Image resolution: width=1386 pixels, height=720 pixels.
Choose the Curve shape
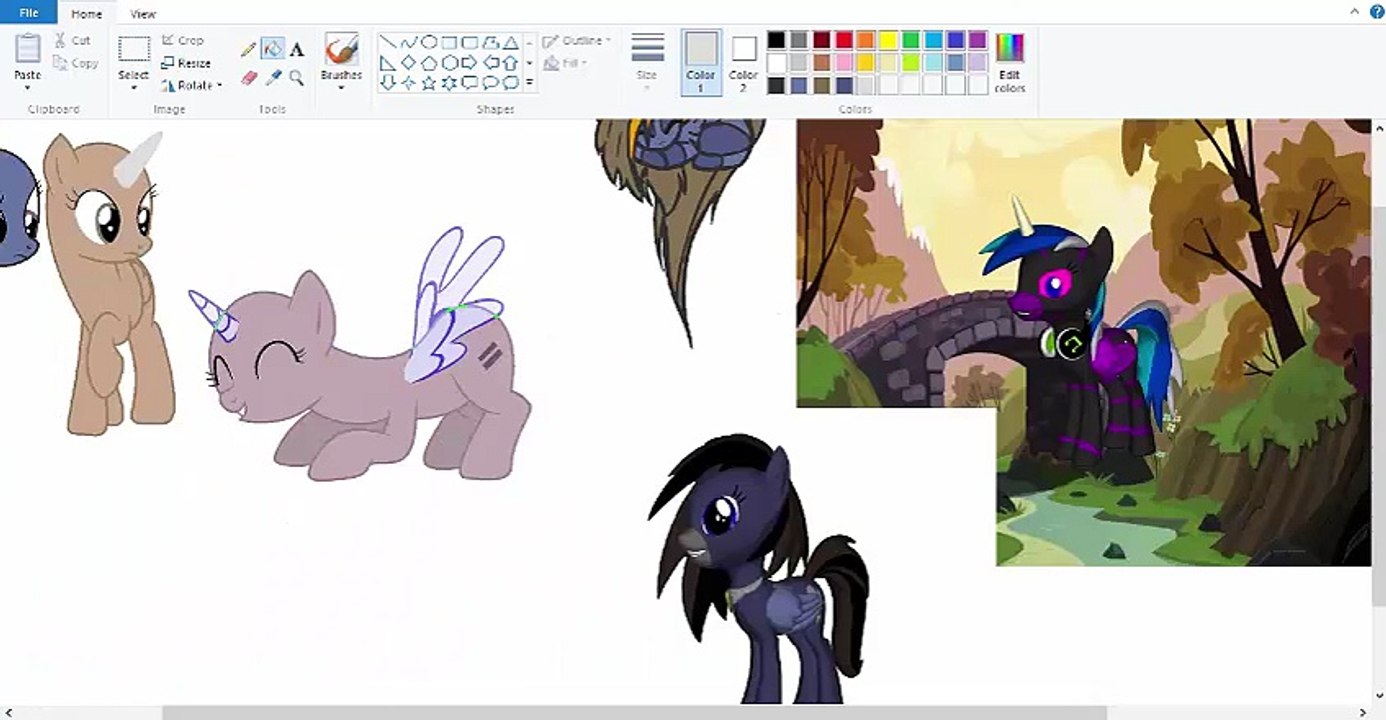(408, 42)
